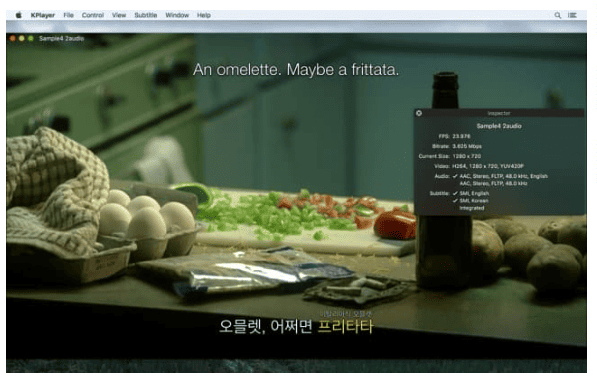Click the Sample4 2audio heading in Inspector

pos(499,126)
